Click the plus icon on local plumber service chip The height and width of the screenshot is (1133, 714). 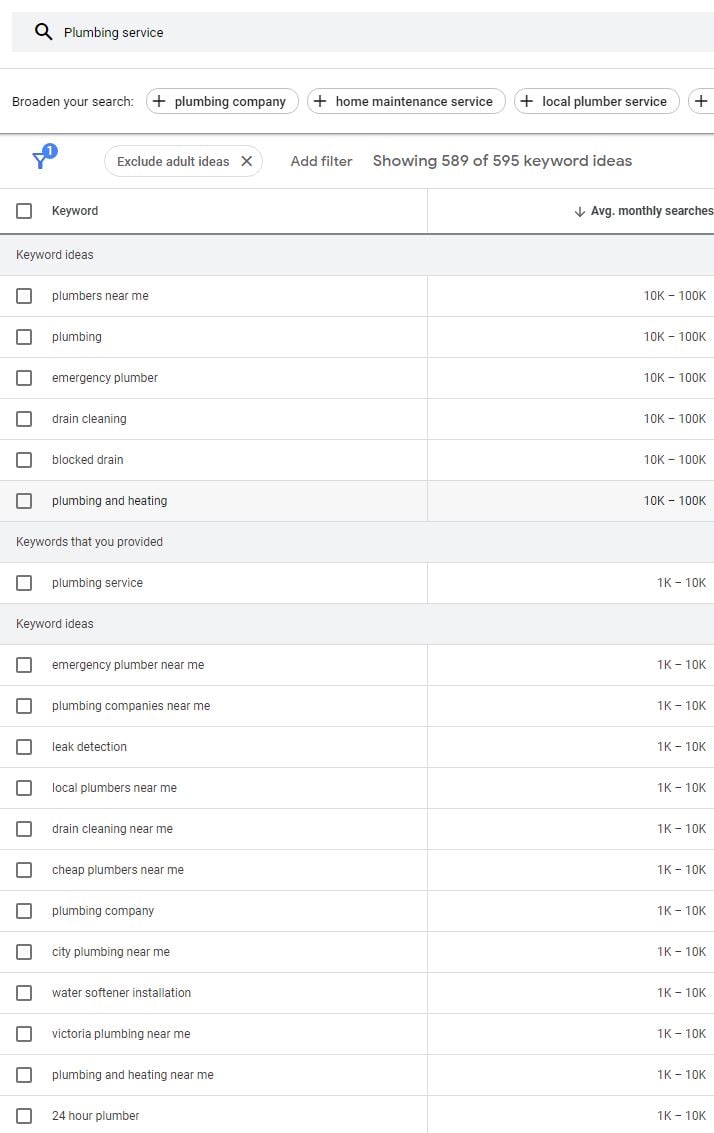(x=527, y=101)
